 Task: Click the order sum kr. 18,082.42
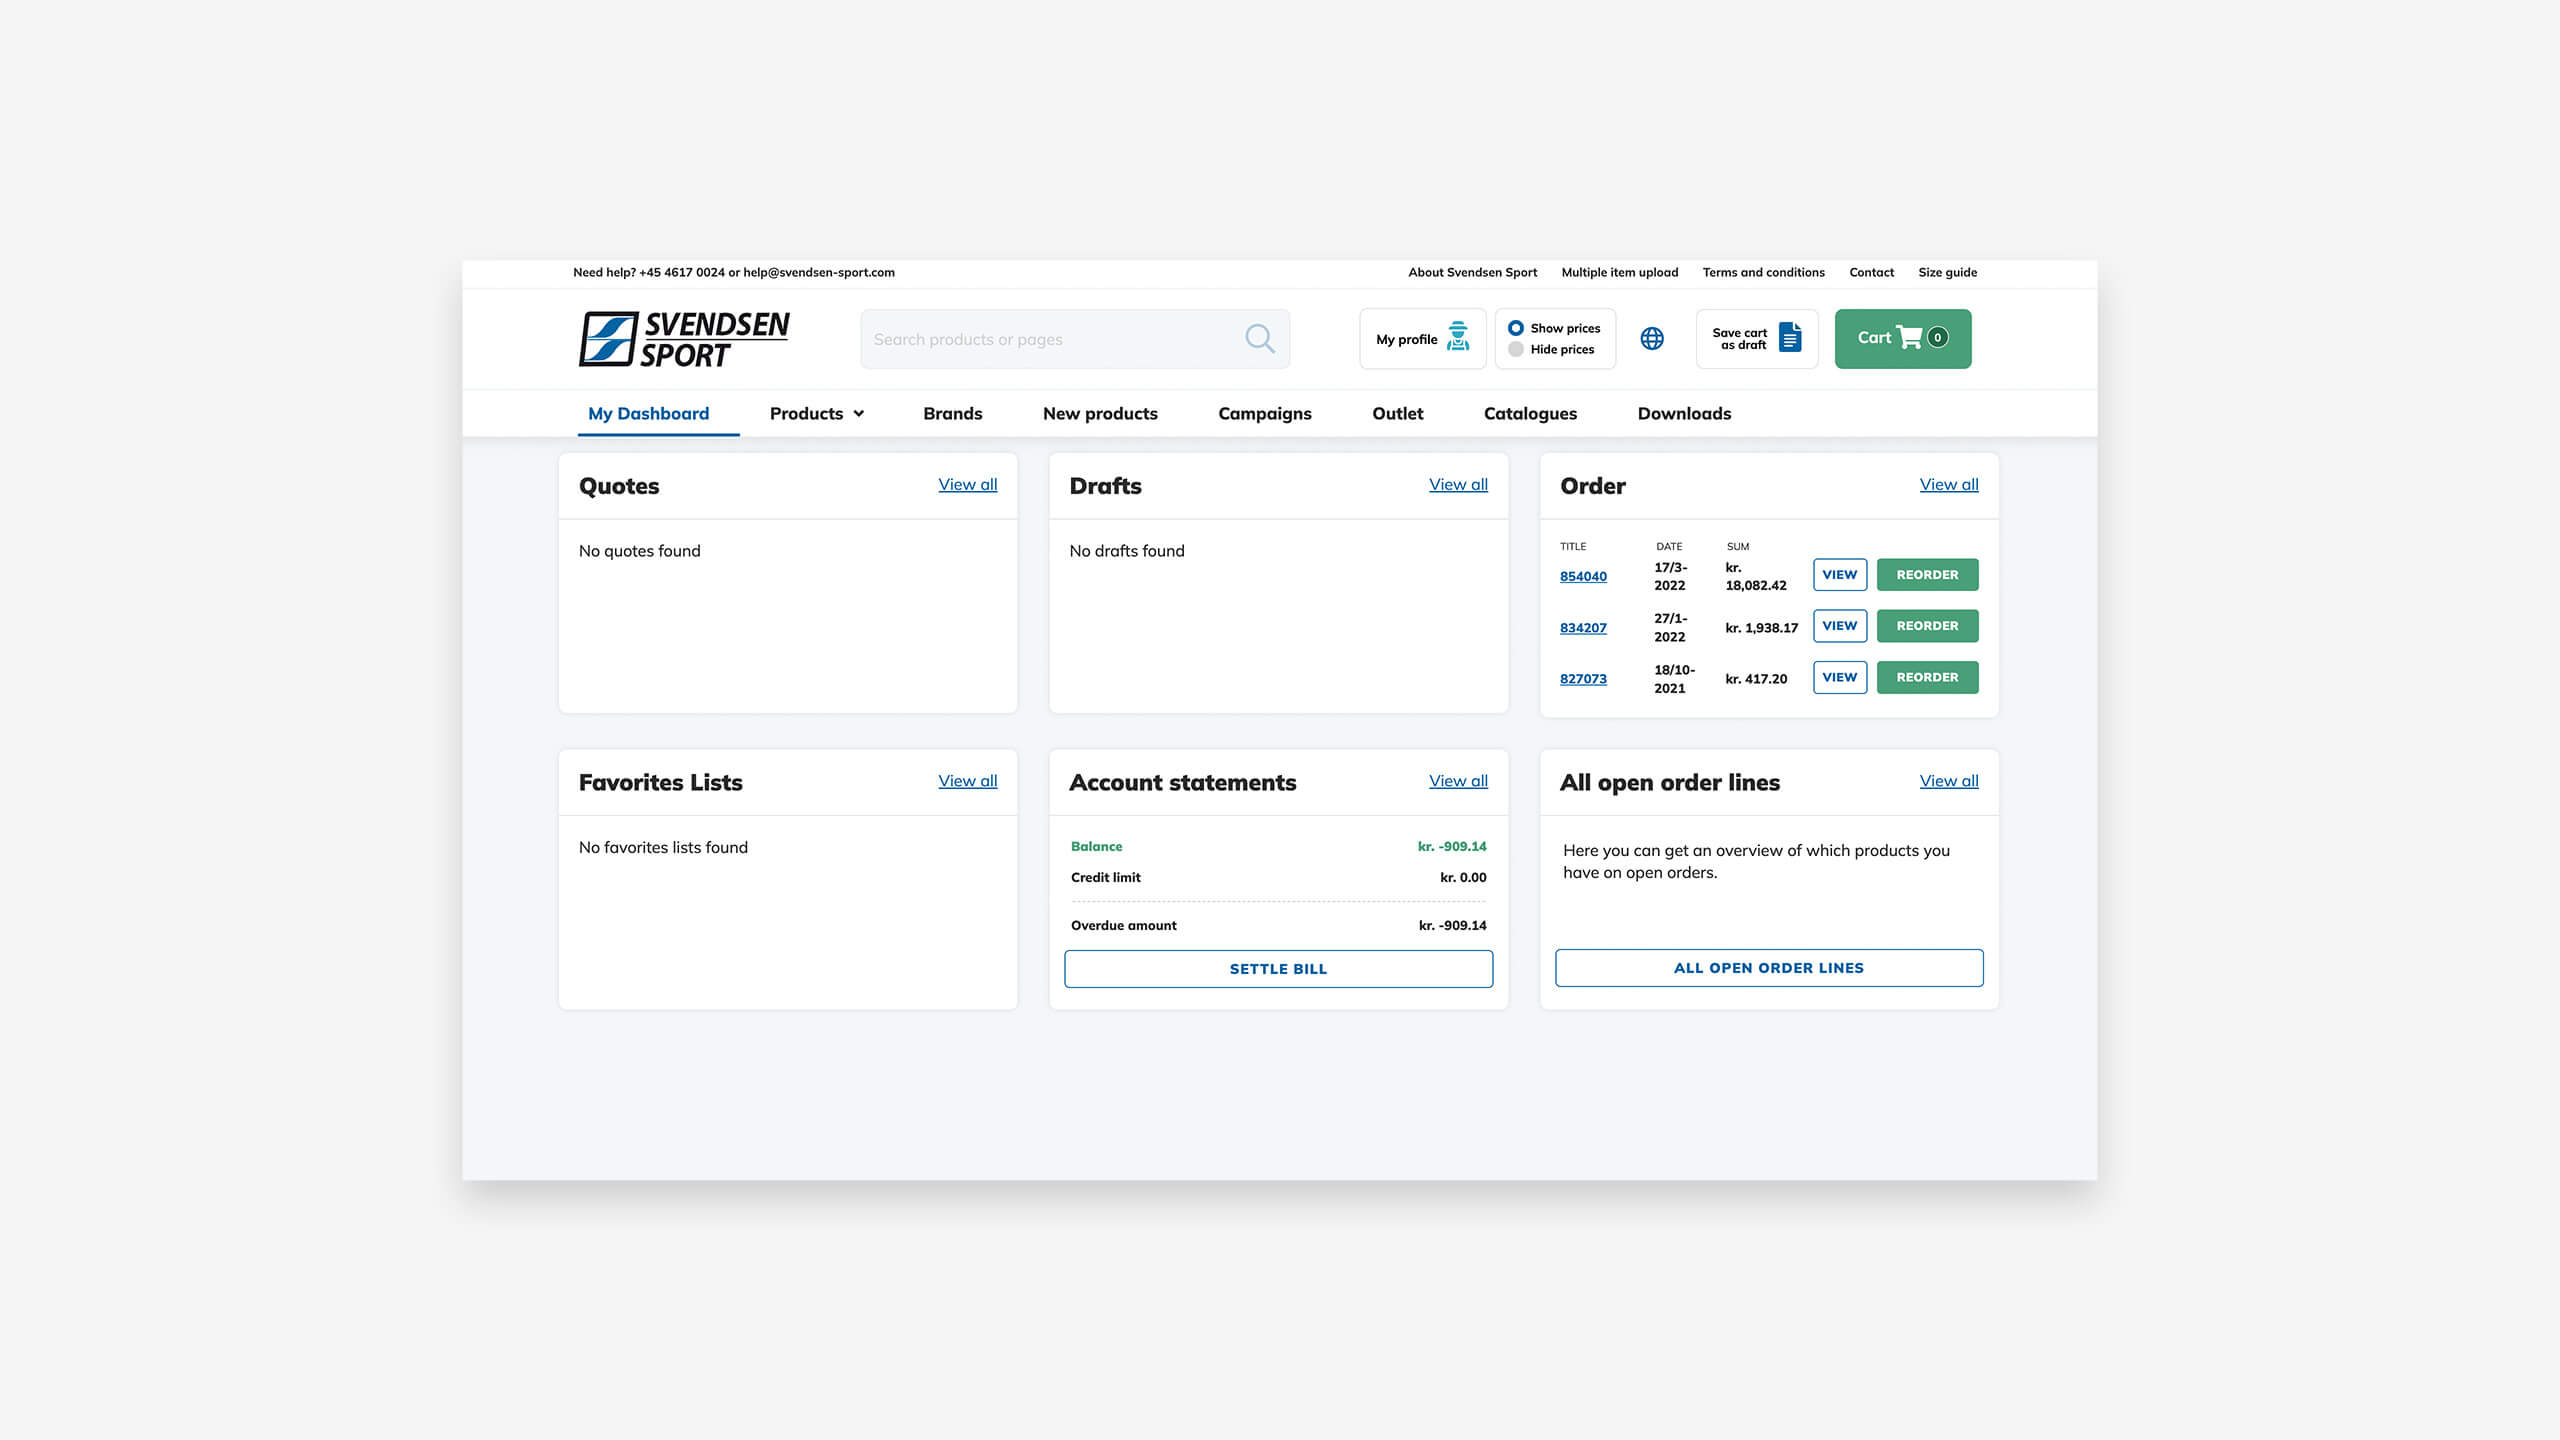click(x=1755, y=576)
